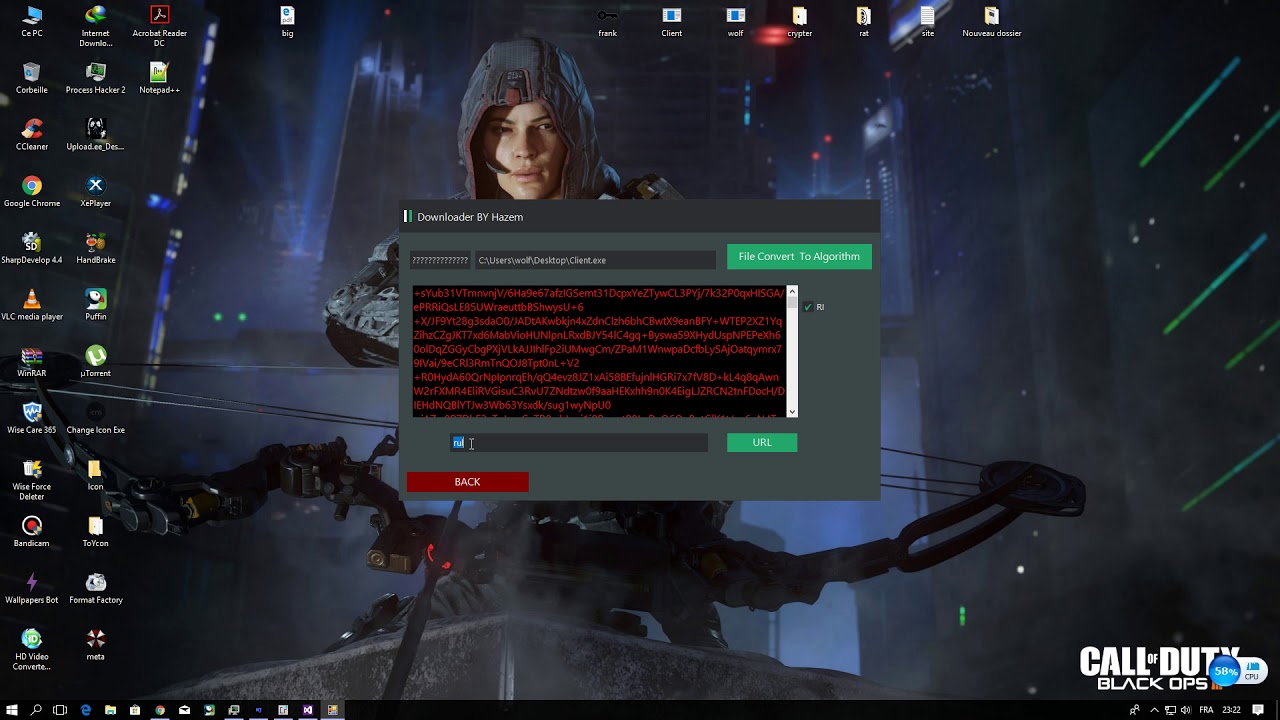Select Change Icon Exe desktop icon
This screenshot has width=1280, height=720.
pyautogui.click(x=96, y=419)
